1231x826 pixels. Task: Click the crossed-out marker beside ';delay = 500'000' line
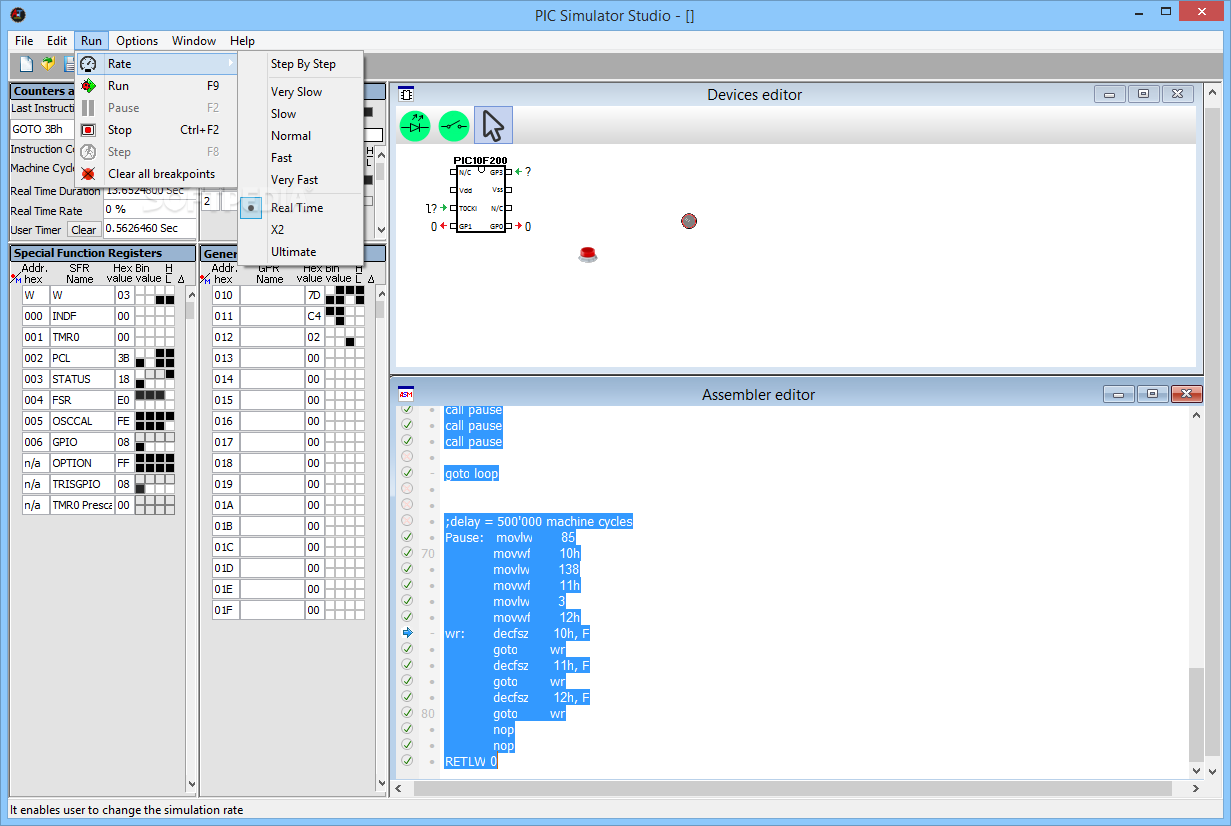point(407,521)
